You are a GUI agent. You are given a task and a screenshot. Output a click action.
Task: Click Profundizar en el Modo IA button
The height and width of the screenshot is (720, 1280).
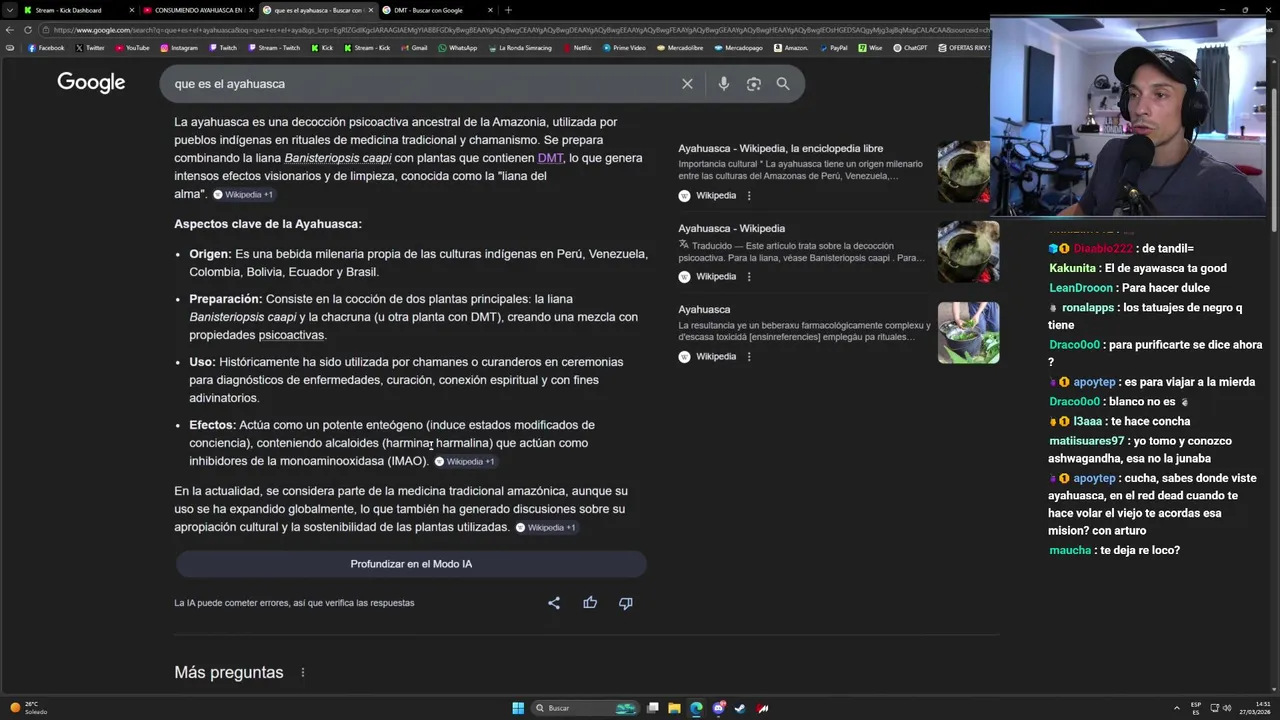pyautogui.click(x=411, y=564)
